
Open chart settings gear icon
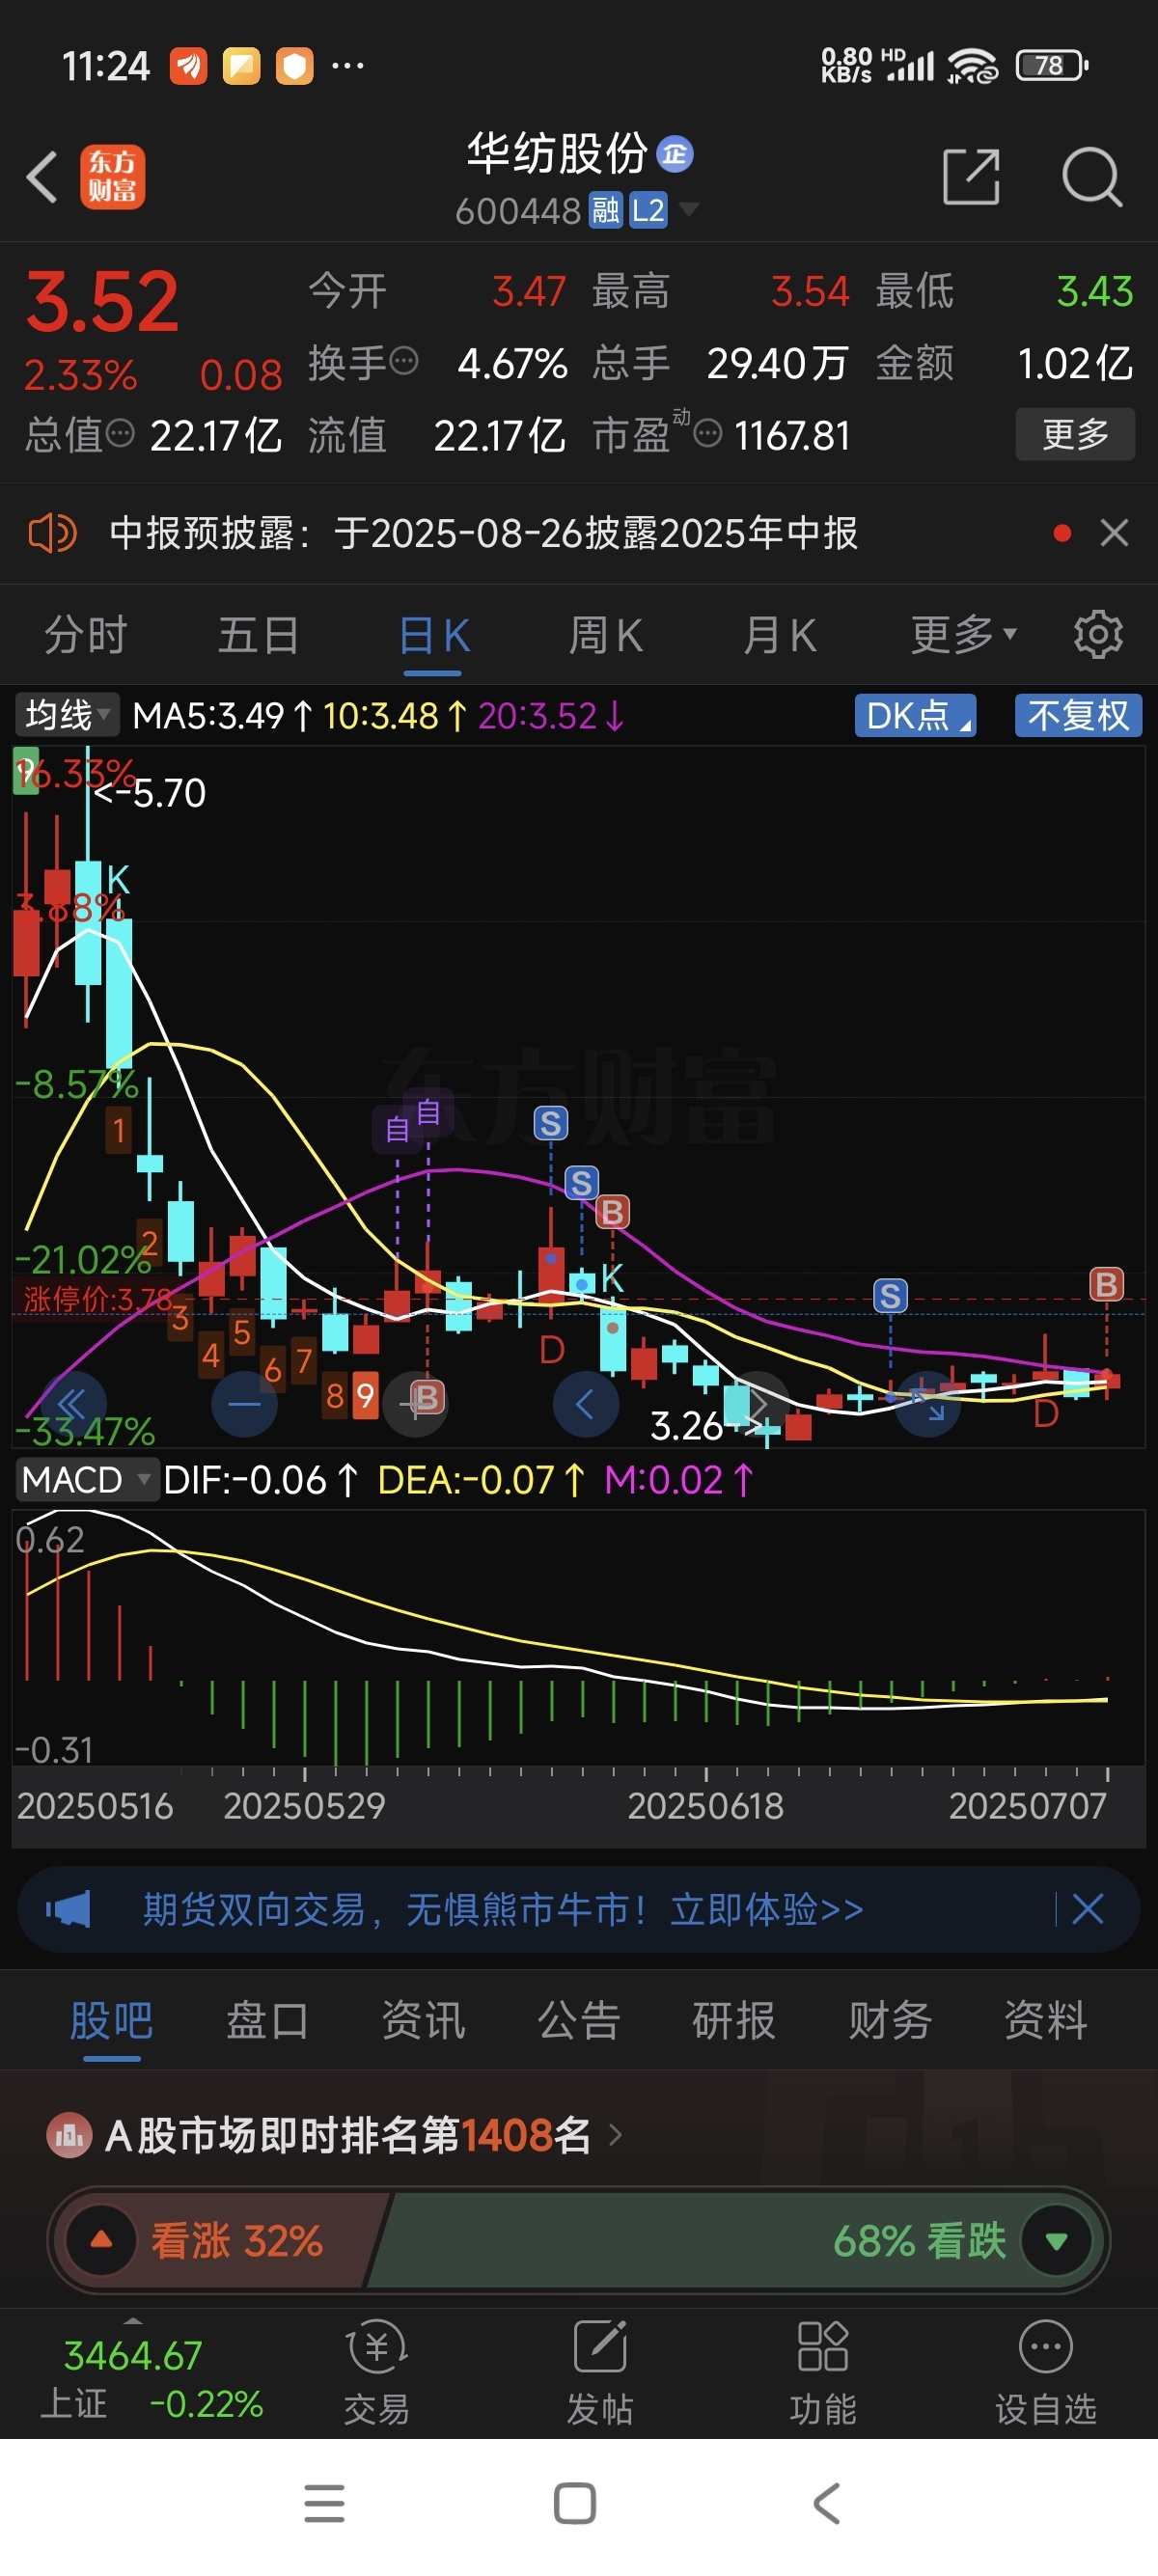pos(1098,634)
